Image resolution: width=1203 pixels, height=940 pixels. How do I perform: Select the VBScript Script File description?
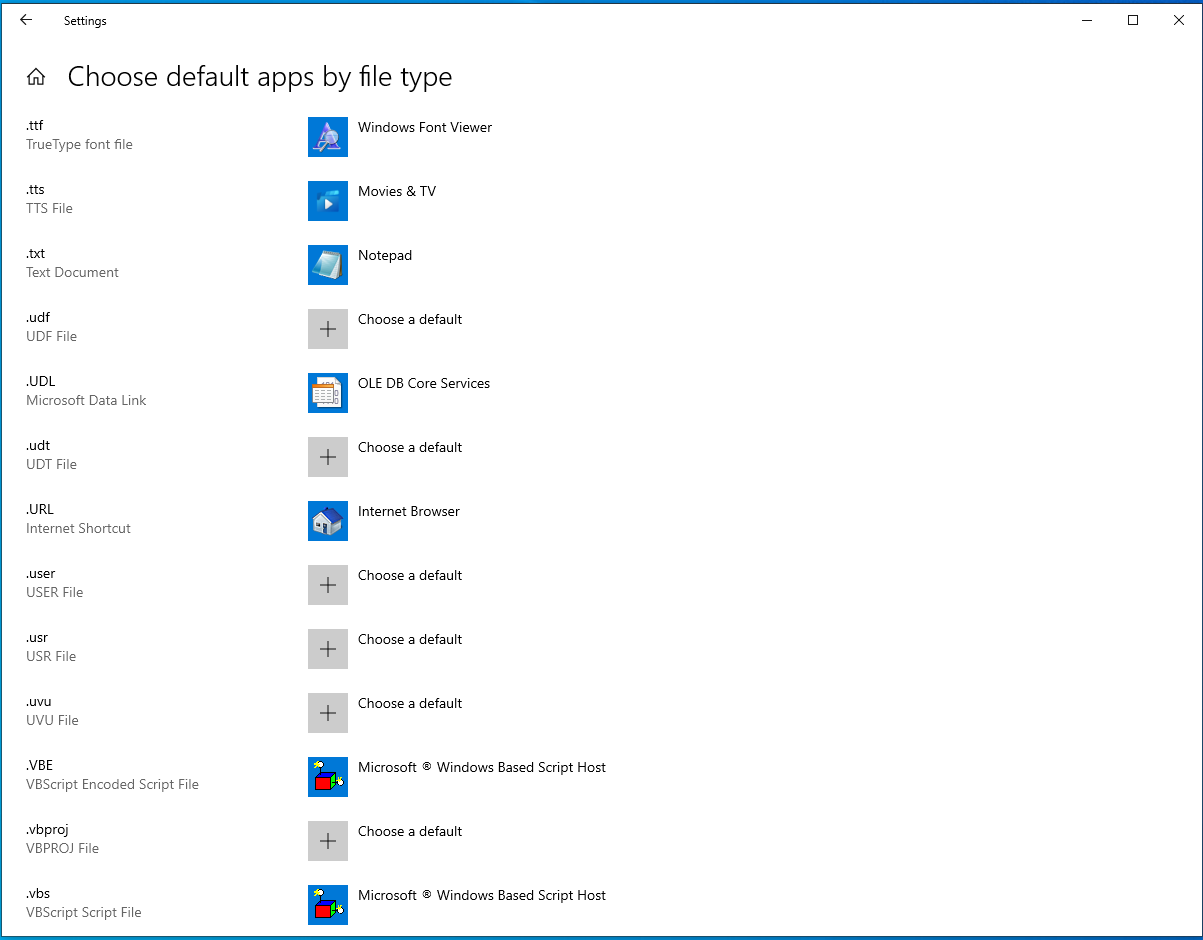click(x=84, y=912)
